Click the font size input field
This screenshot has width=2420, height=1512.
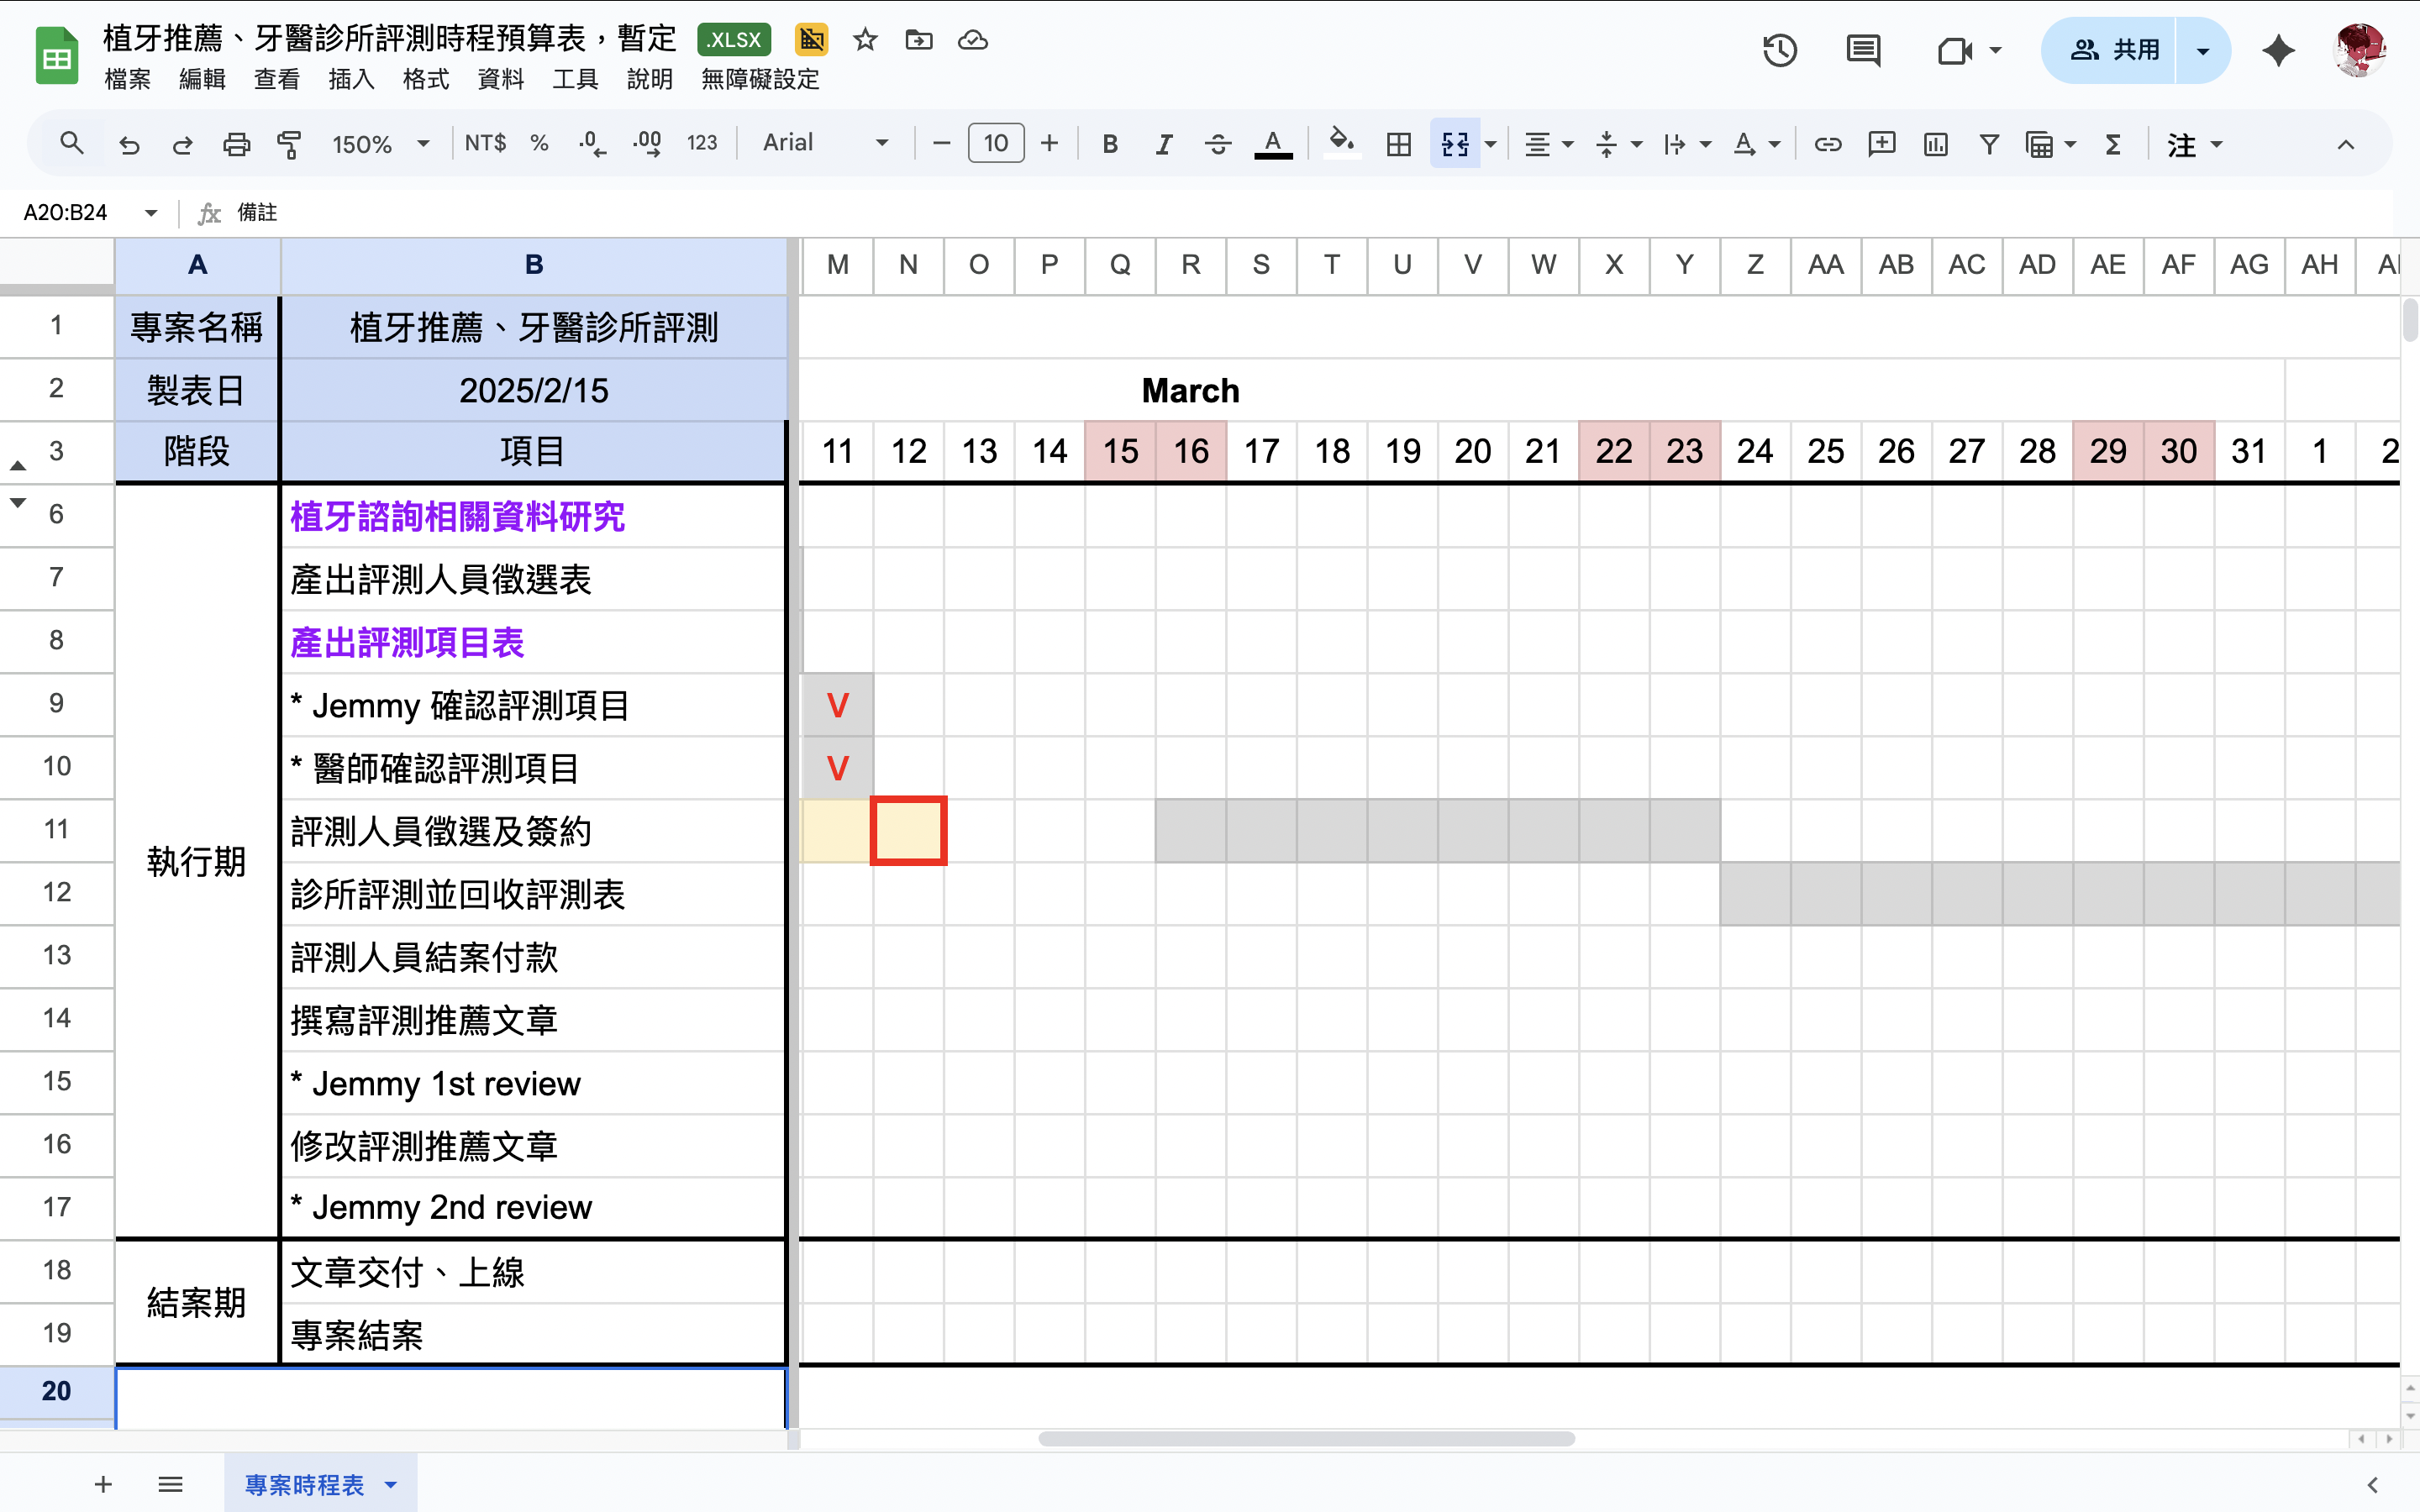tap(995, 143)
